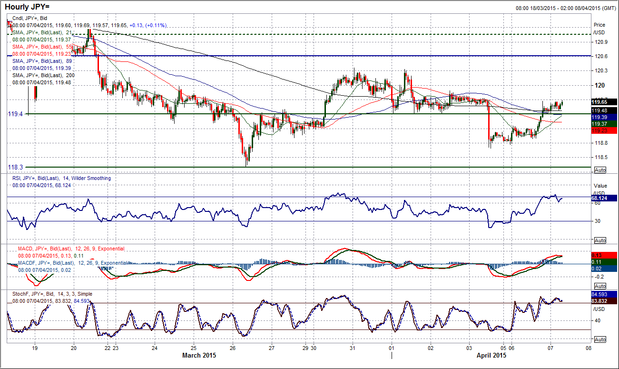The height and width of the screenshot is (369, 619).
Task: Click the blue 0.02 MACDF histogram value tag
Action: pyautogui.click(x=604, y=268)
